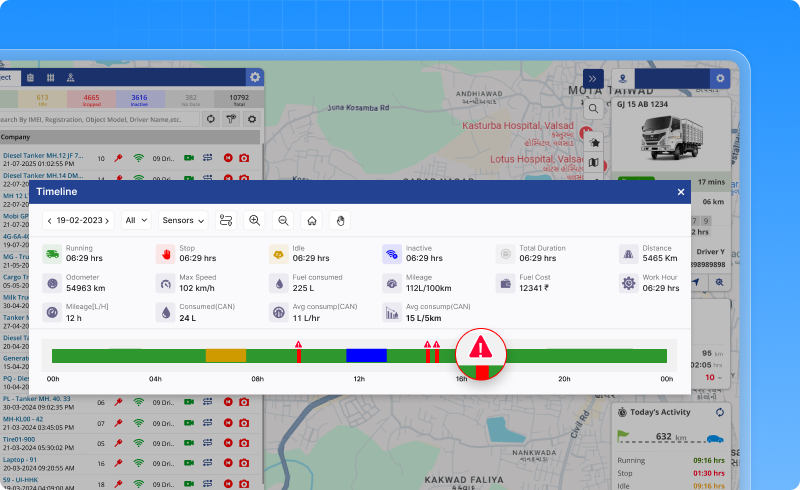Open map search magnifier tool
This screenshot has height=490, width=800.
click(x=593, y=109)
